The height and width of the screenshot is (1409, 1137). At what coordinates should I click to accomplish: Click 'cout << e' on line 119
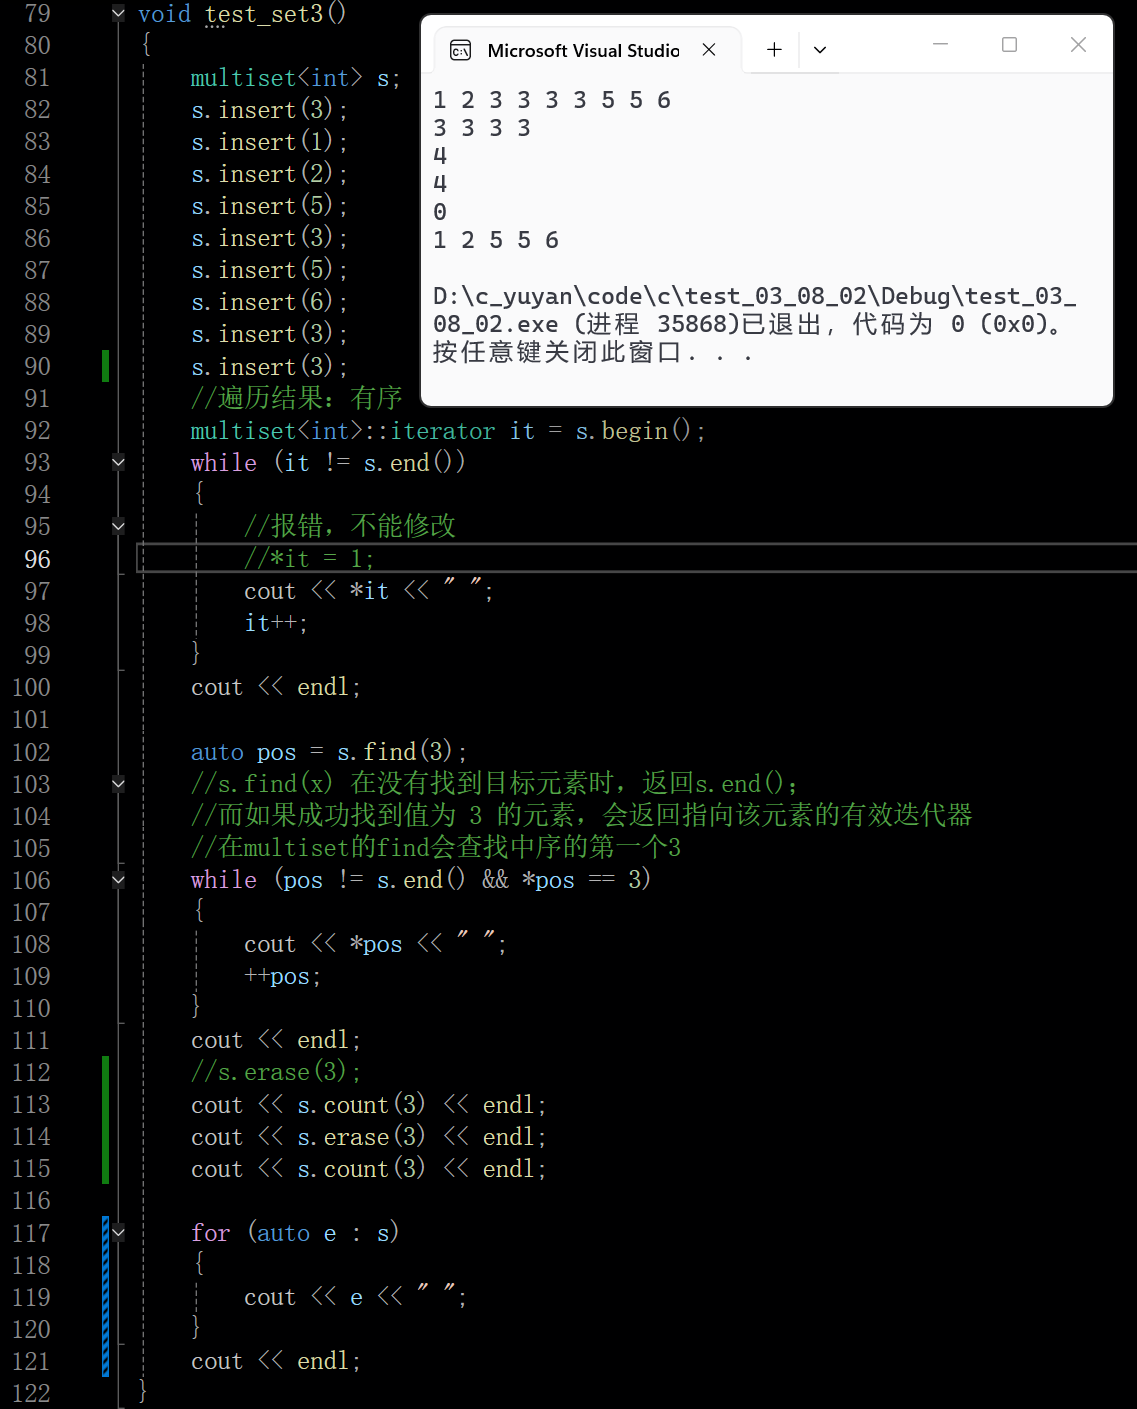[x=303, y=1297]
